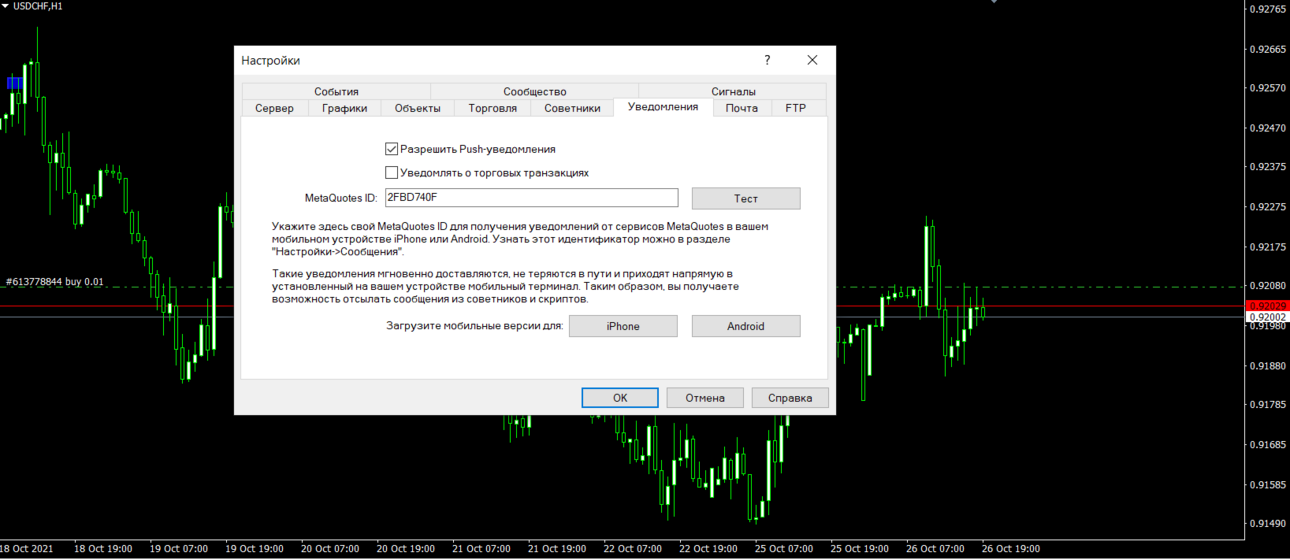Click the USDCHF,H1 chart title
Viewport: 1290px width, 560px height.
pyautogui.click(x=40, y=7)
